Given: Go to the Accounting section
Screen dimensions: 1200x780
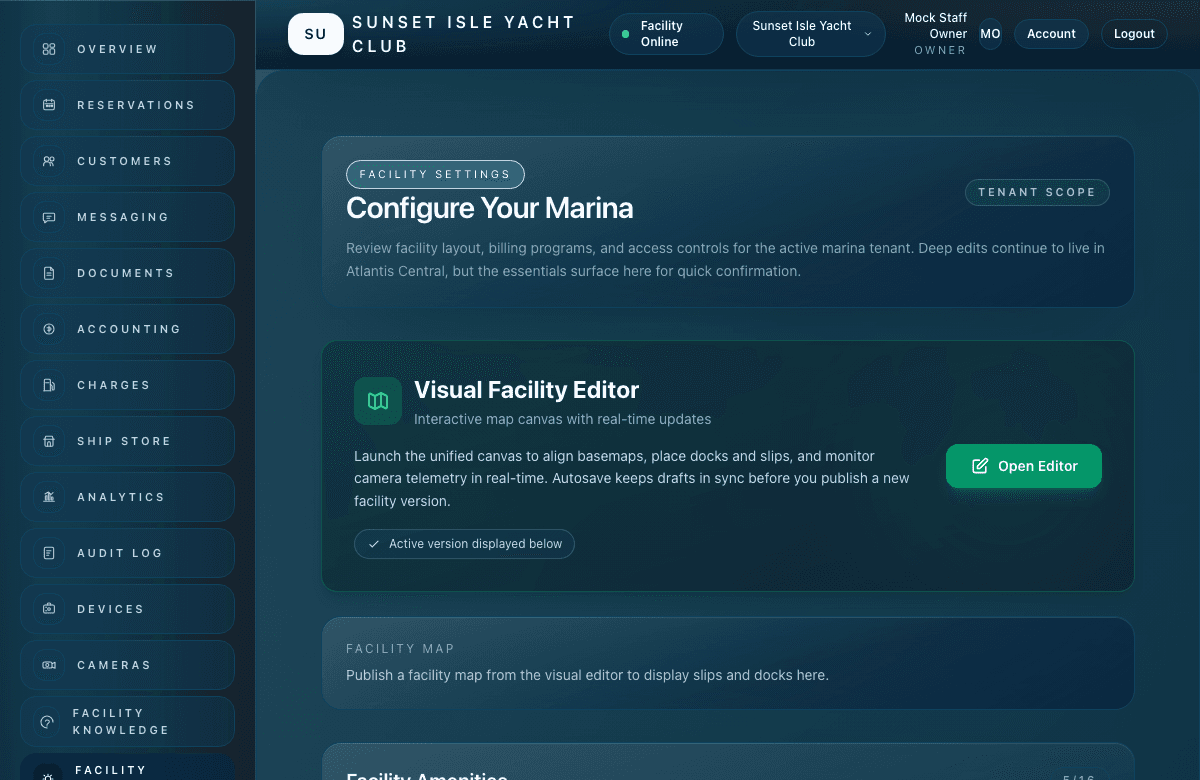Looking at the screenshot, I should pyautogui.click(x=127, y=329).
